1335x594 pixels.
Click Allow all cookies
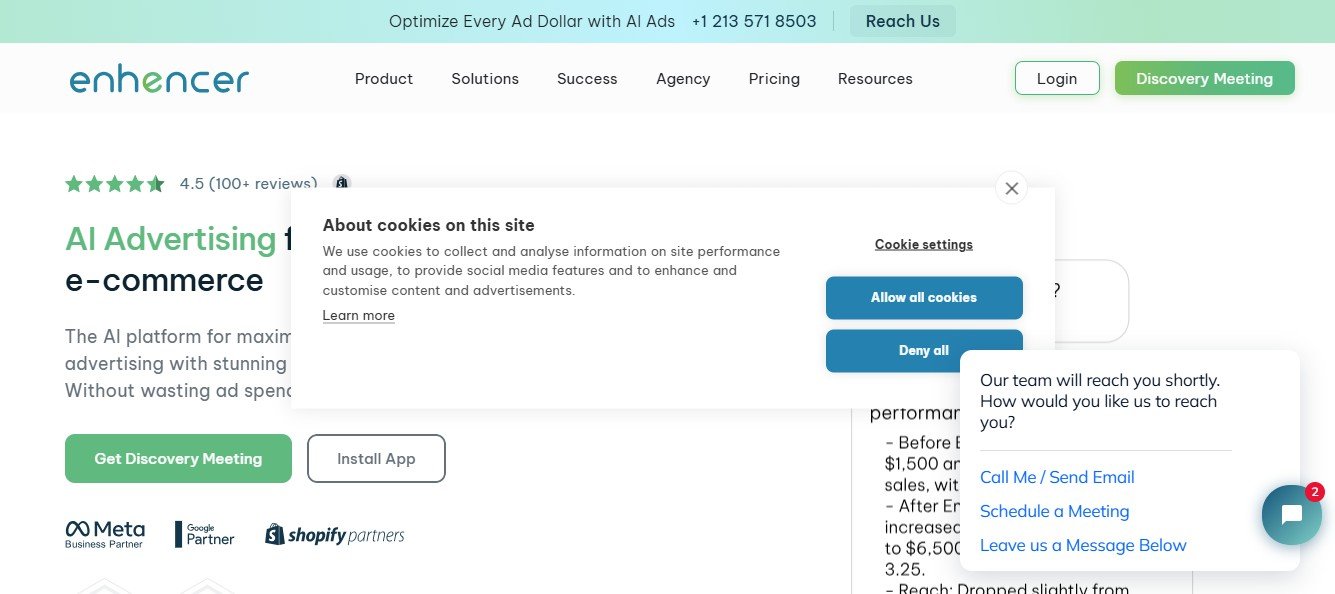coord(924,298)
